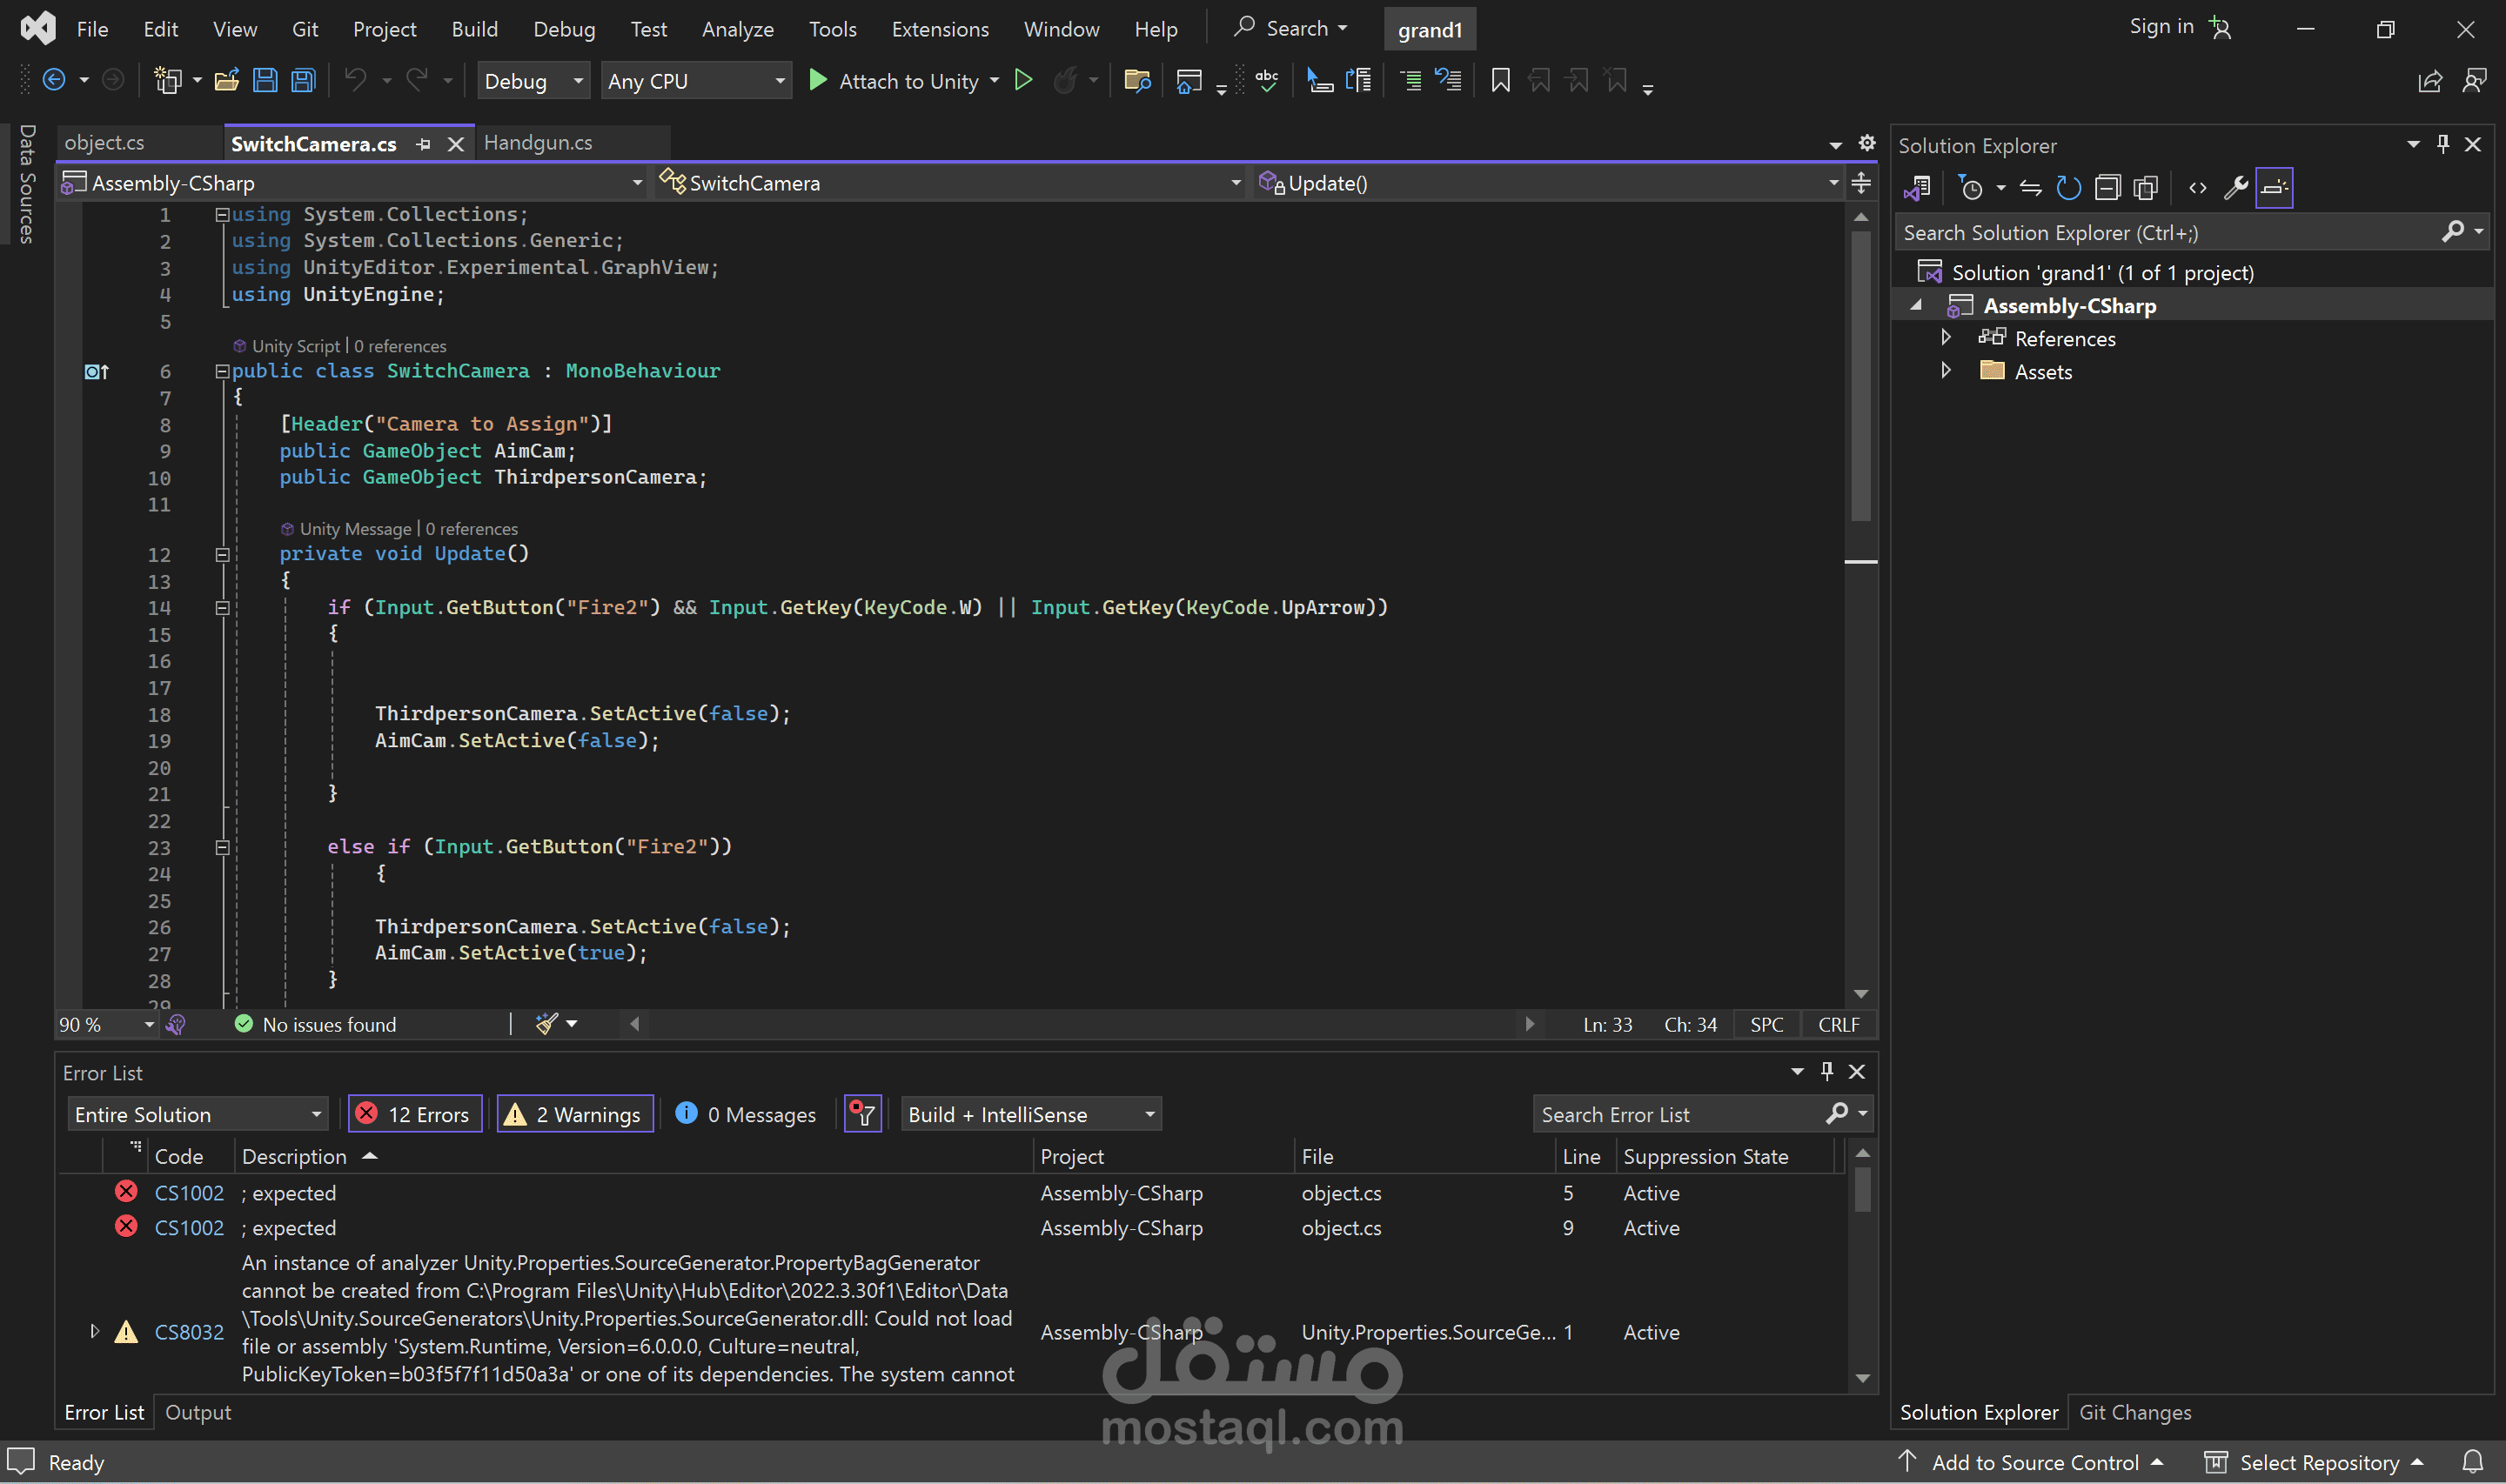Viewport: 2506px width, 1484px height.
Task: Open the Build + IntelliSense dropdown
Action: click(1031, 1114)
